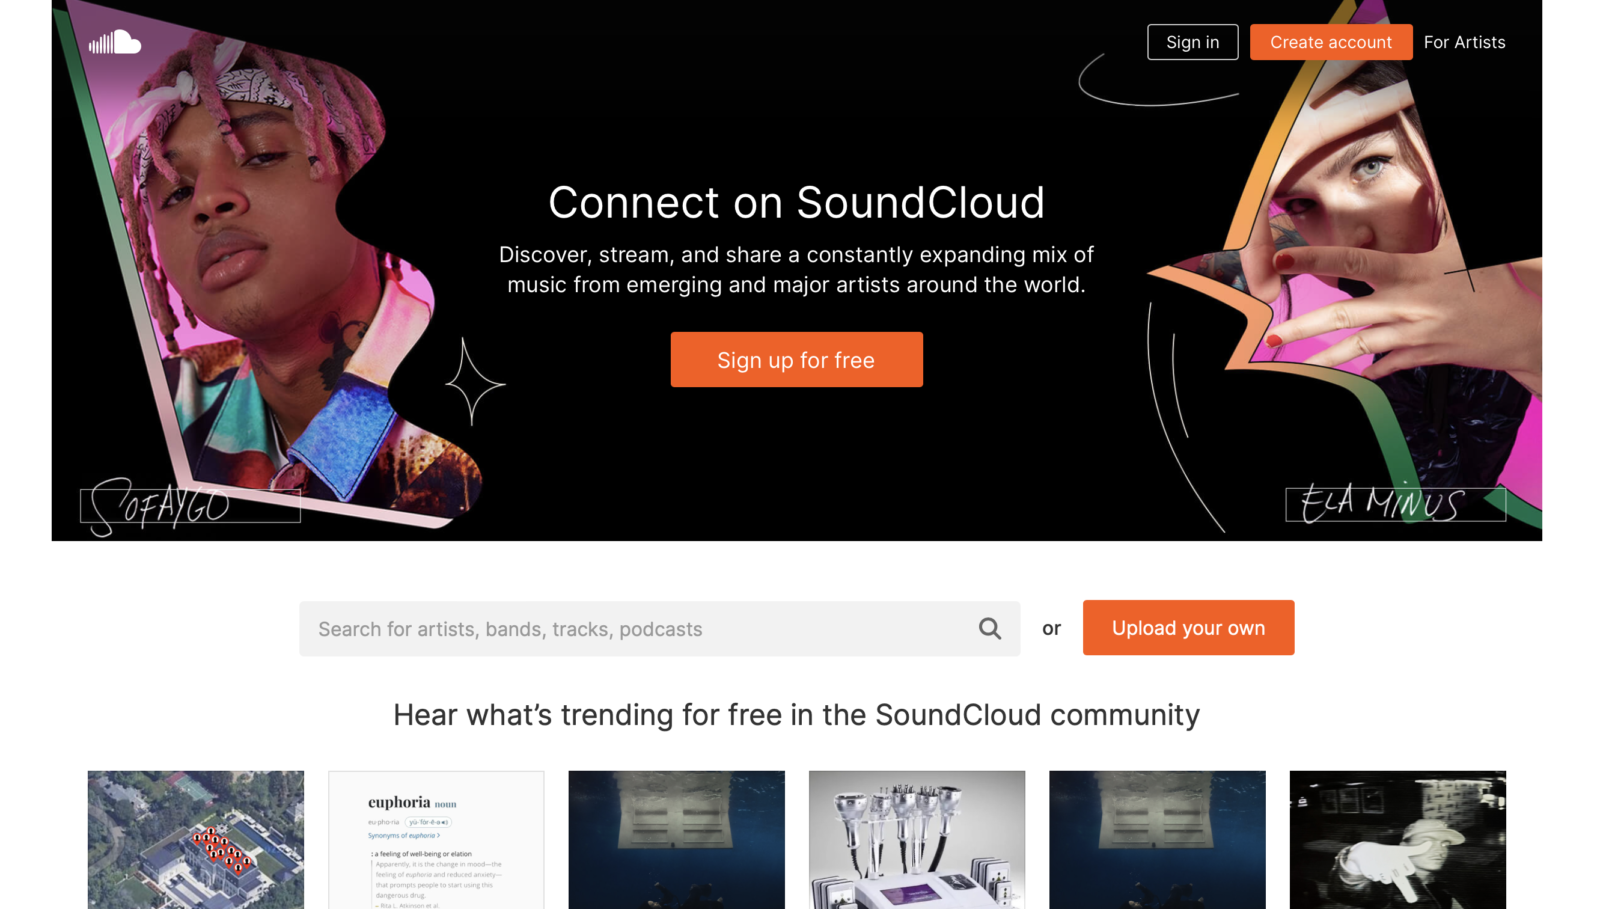1600x909 pixels.
Task: Open the Sign in button
Action: [1192, 42]
